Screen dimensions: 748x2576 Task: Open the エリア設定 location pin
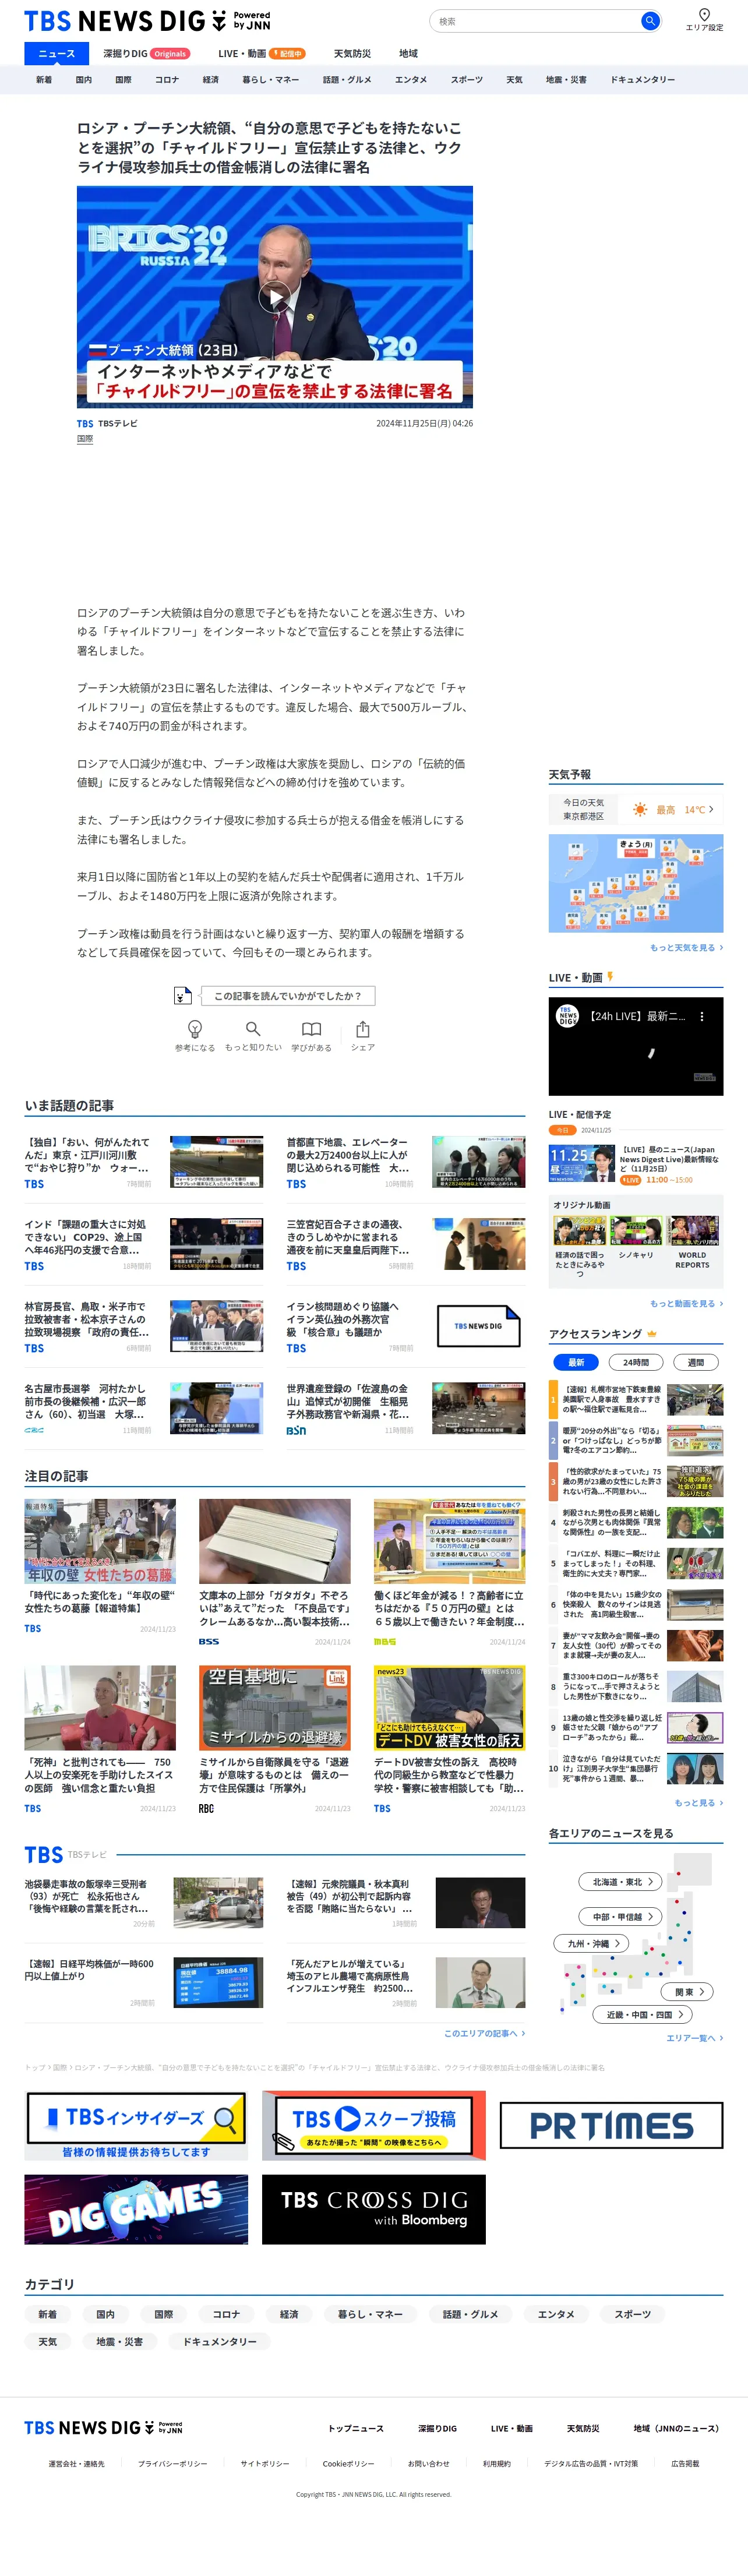704,20
